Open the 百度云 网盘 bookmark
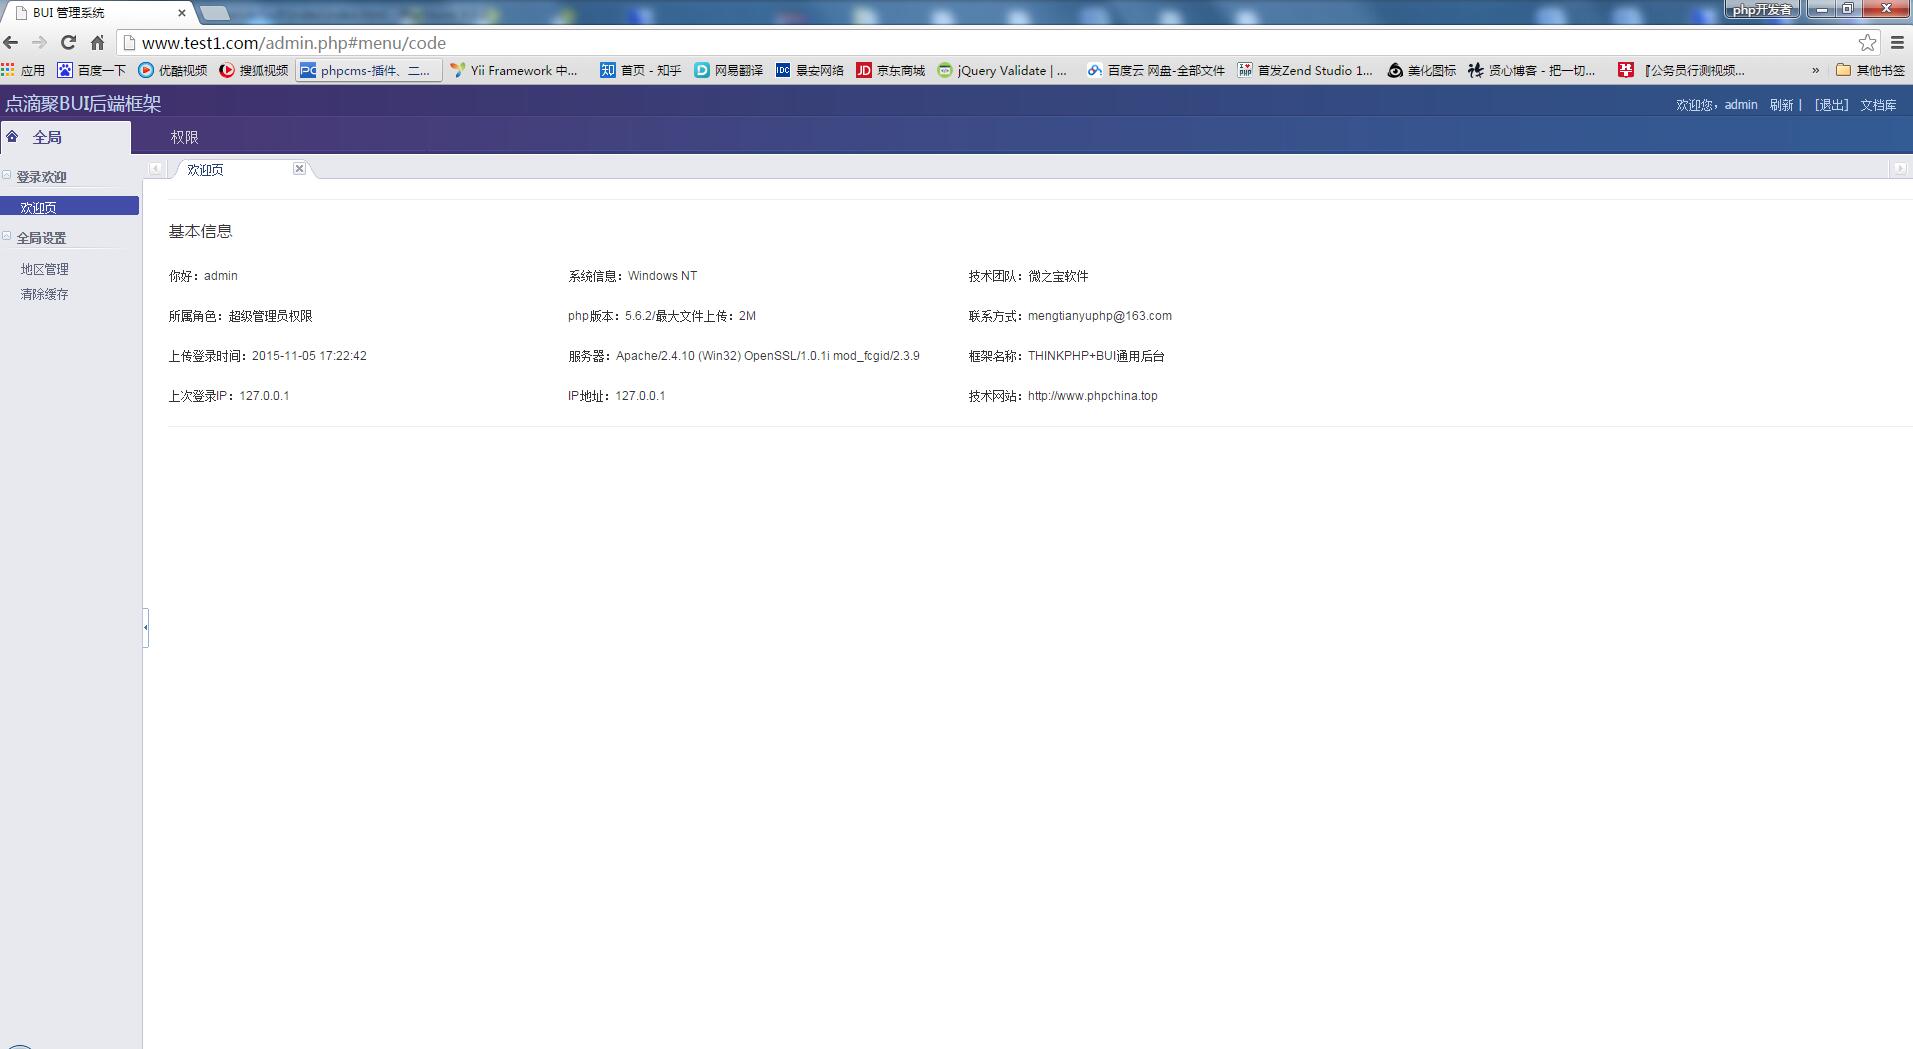1913x1049 pixels. pos(1156,70)
